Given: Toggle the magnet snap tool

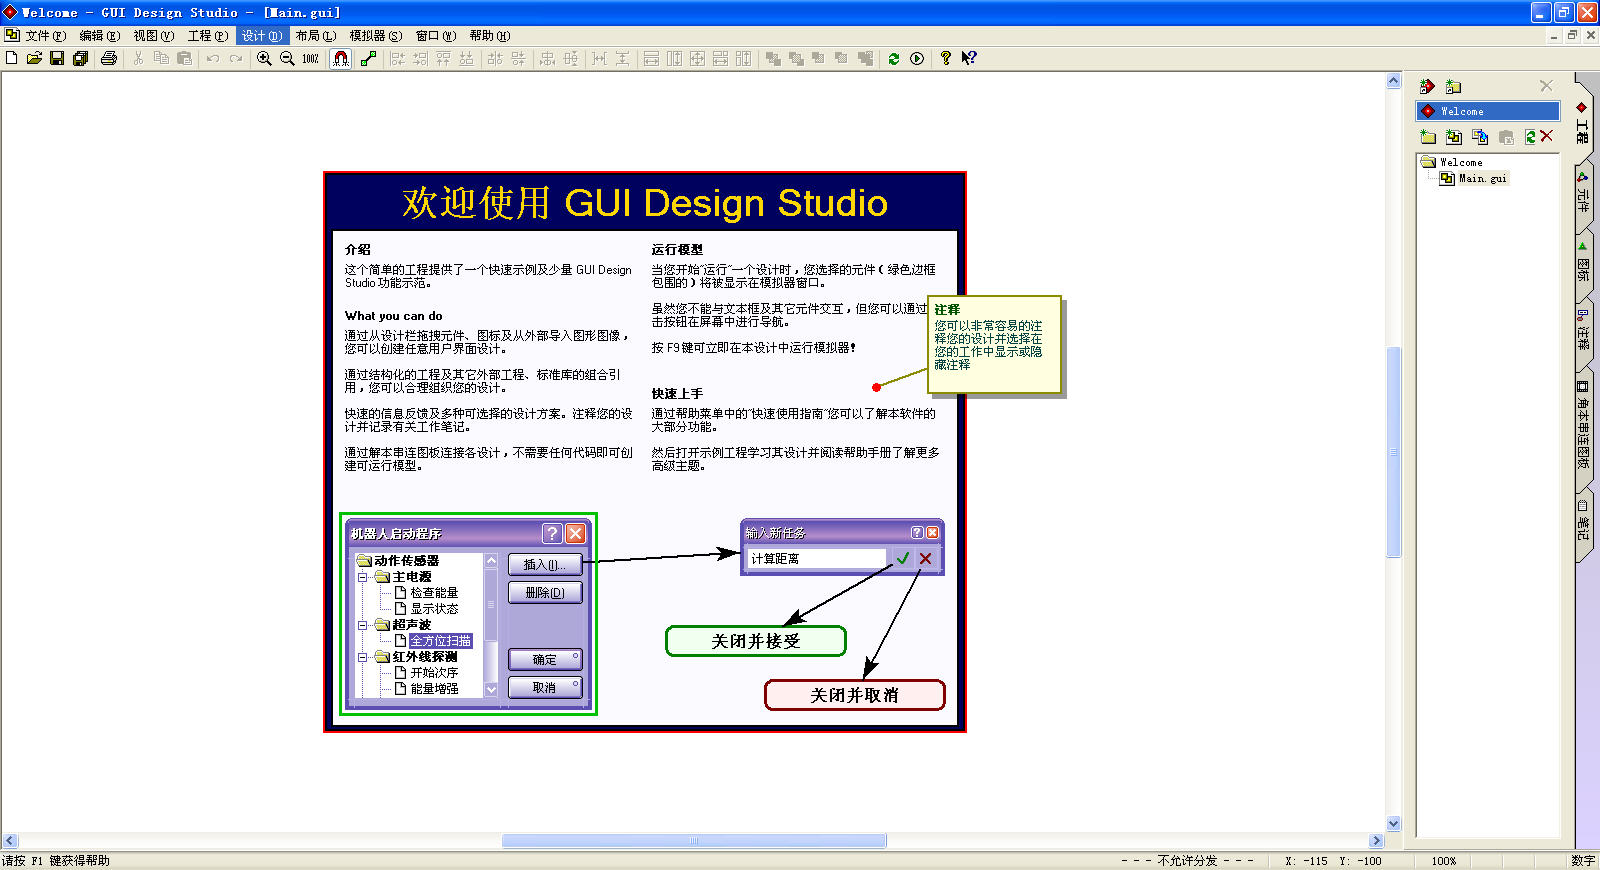Looking at the screenshot, I should tap(341, 58).
